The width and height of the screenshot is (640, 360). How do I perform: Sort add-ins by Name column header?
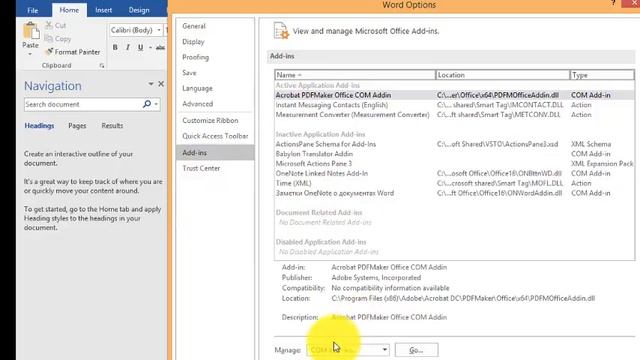point(355,75)
